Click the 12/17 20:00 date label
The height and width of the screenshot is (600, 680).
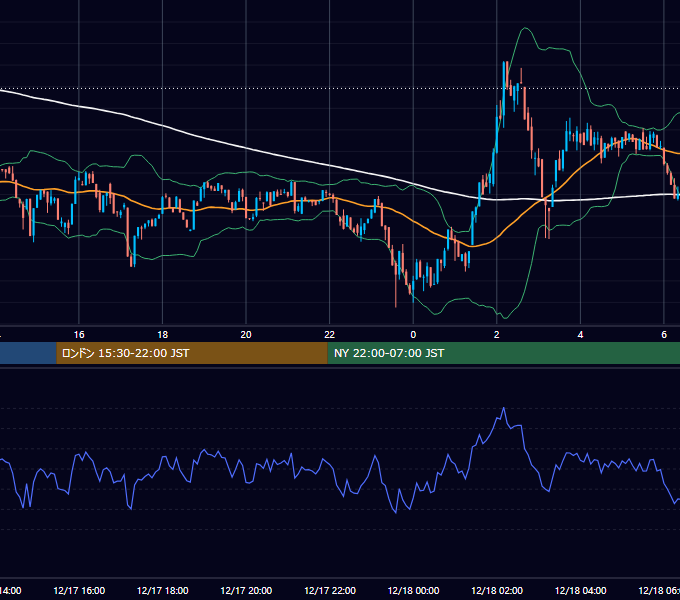[x=246, y=590]
